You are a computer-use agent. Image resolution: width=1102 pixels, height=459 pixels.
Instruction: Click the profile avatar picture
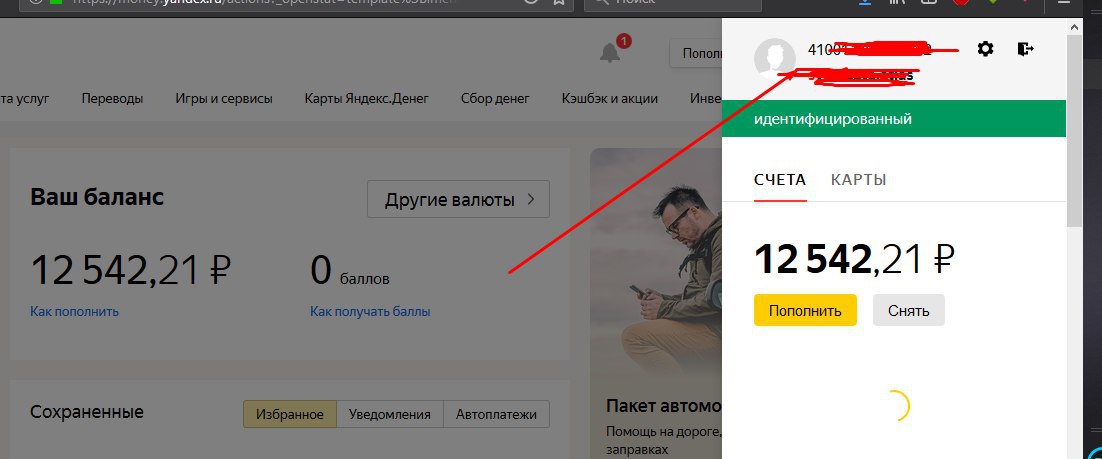tap(774, 58)
